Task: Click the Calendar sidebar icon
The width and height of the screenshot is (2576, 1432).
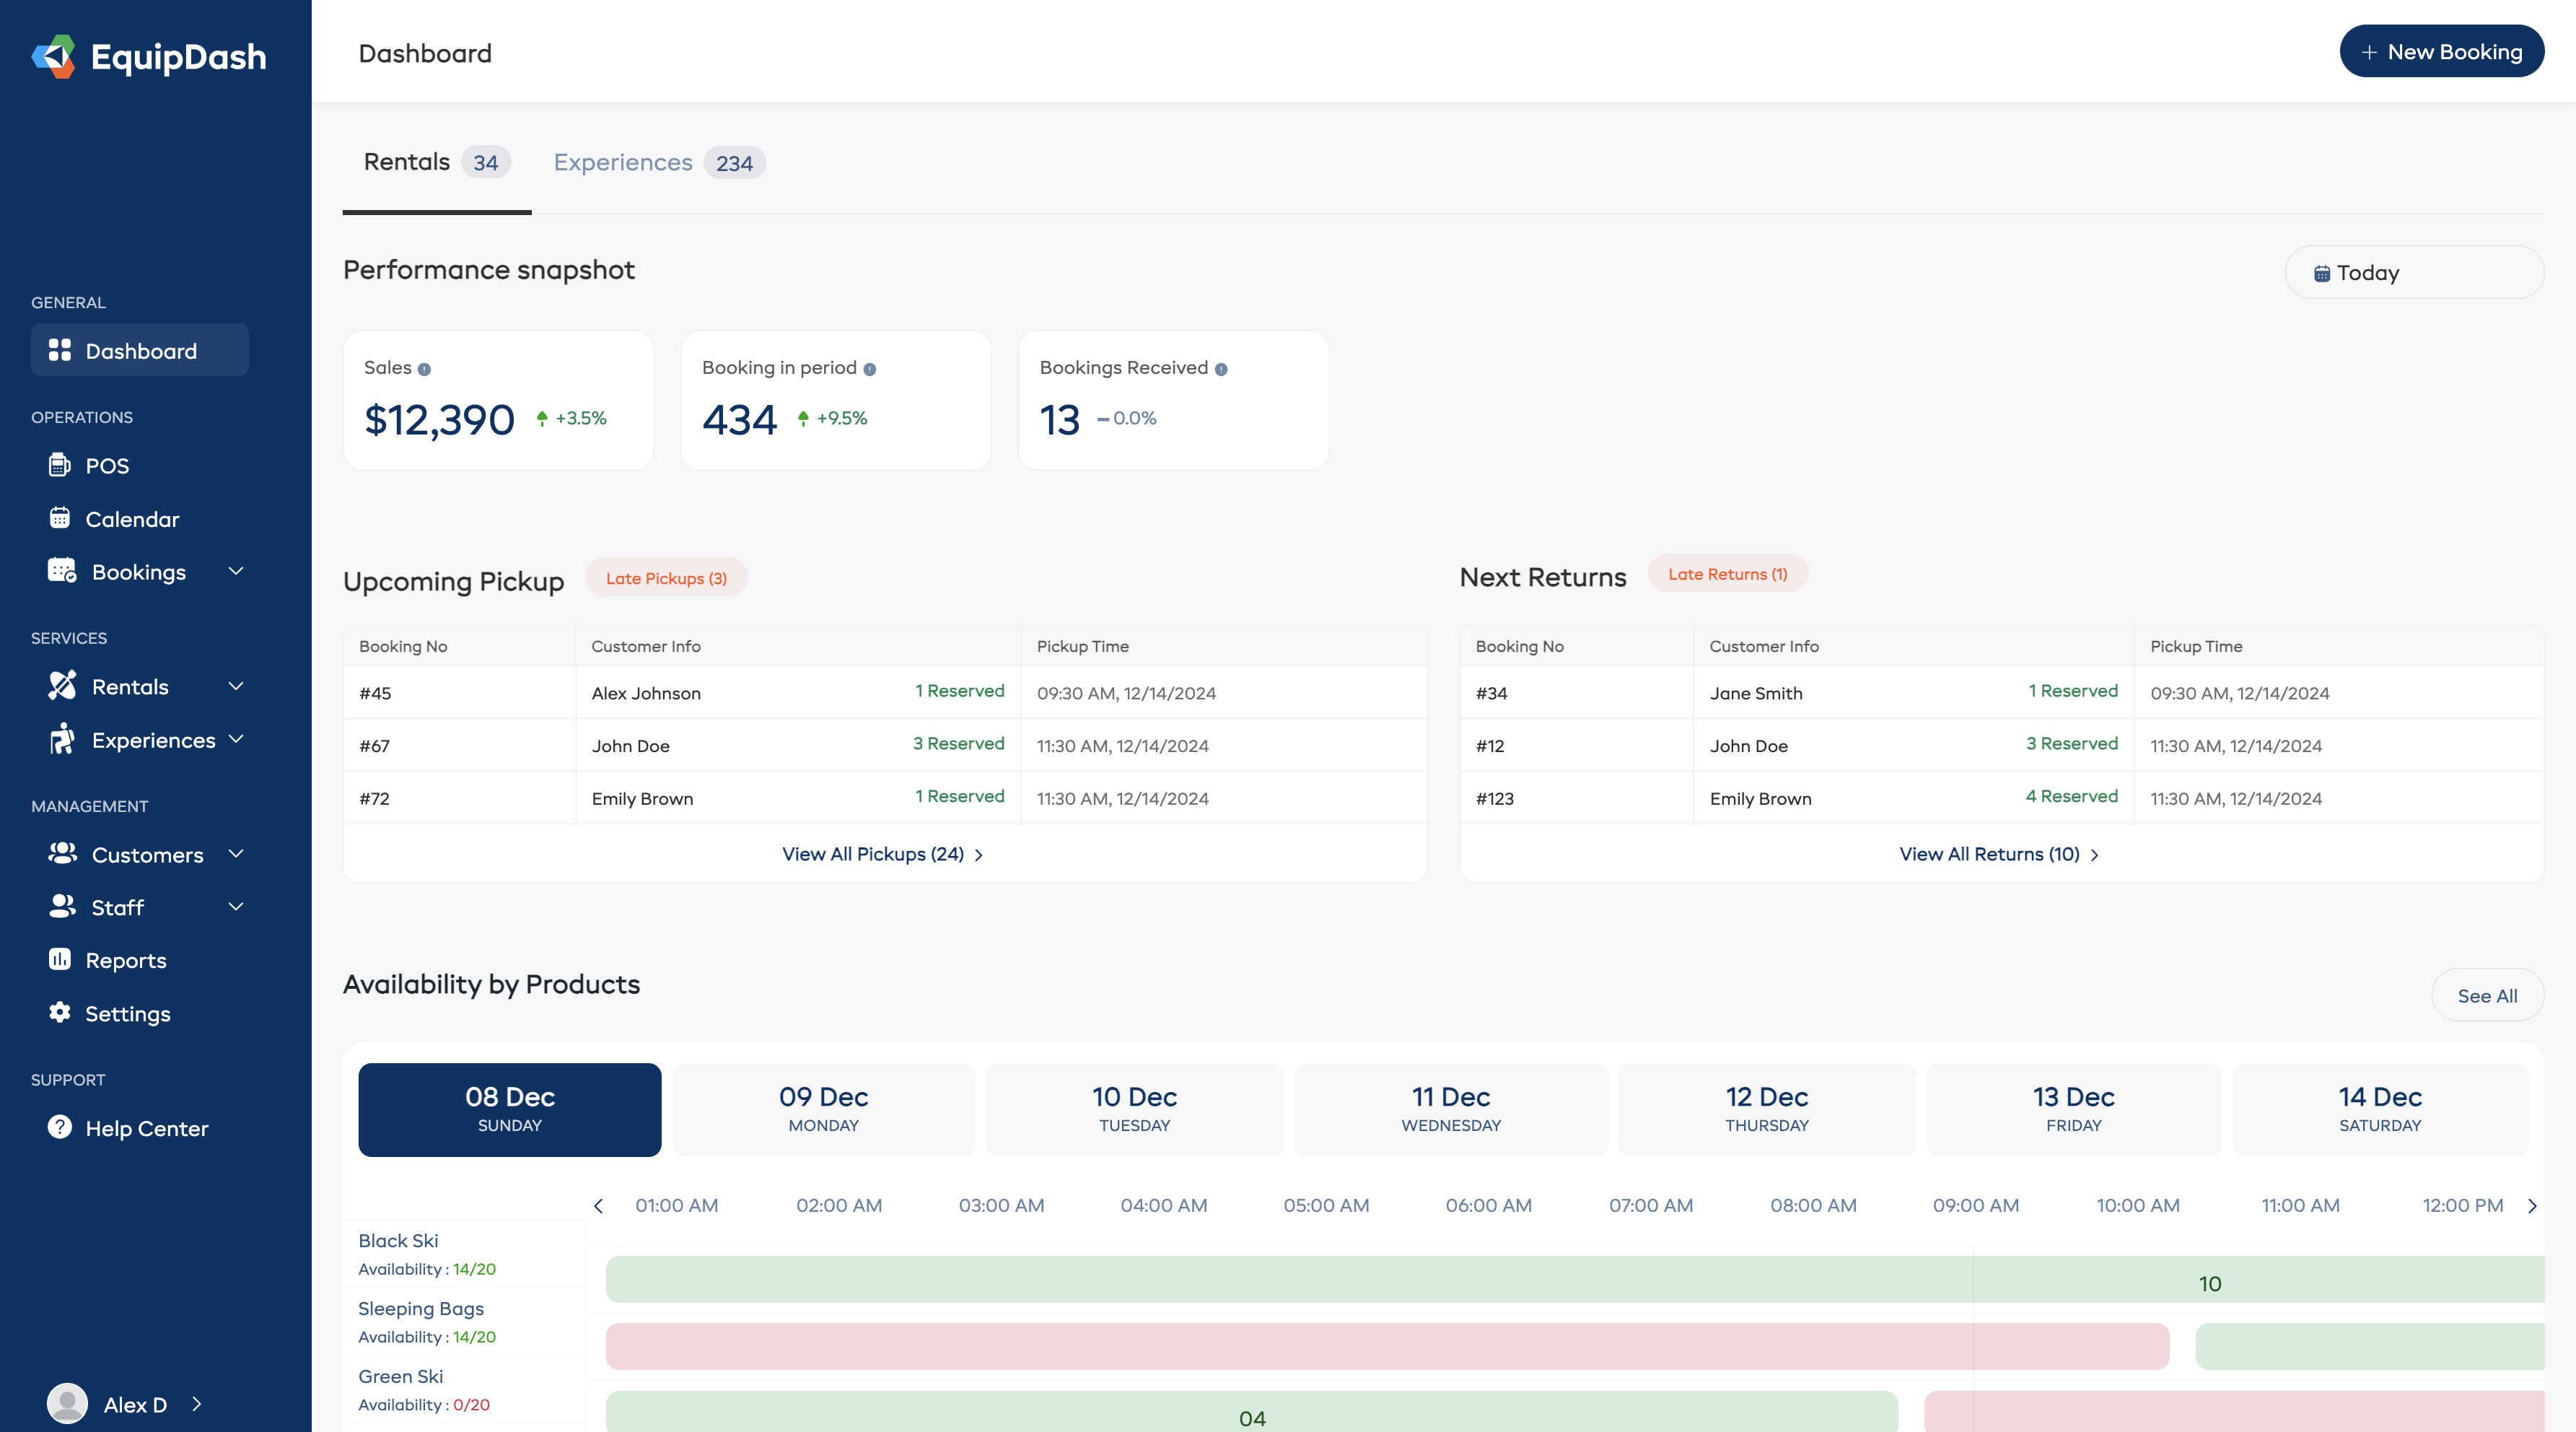Action: point(60,518)
